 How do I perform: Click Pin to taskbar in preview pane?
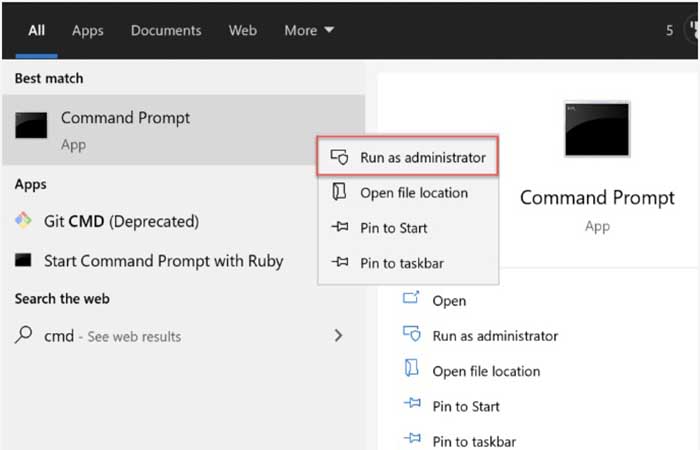[x=474, y=442]
